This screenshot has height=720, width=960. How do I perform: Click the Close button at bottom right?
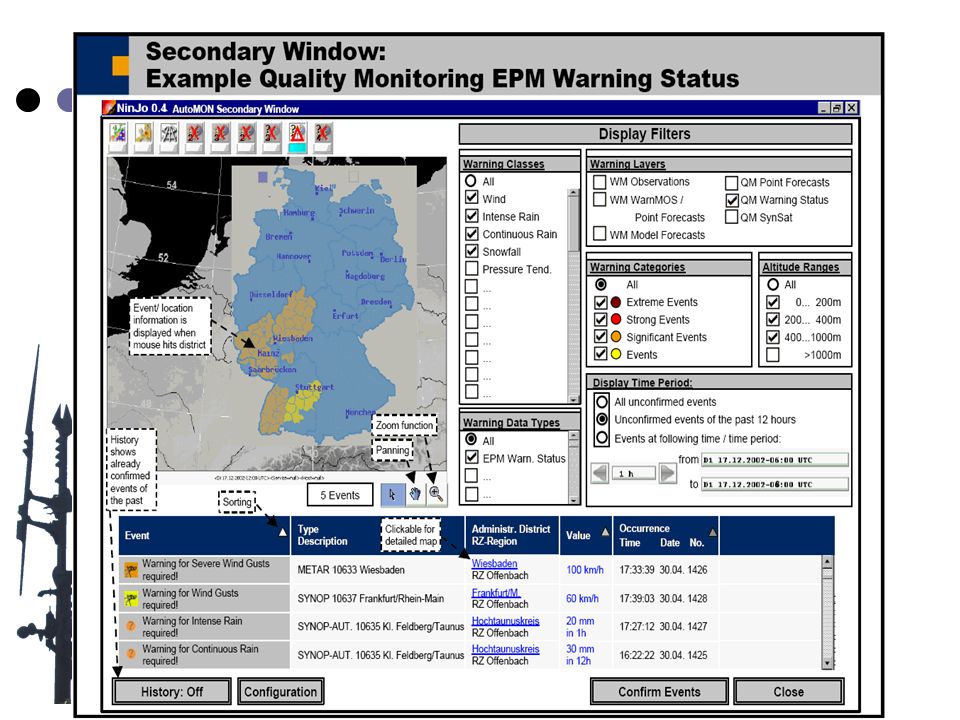coord(789,692)
